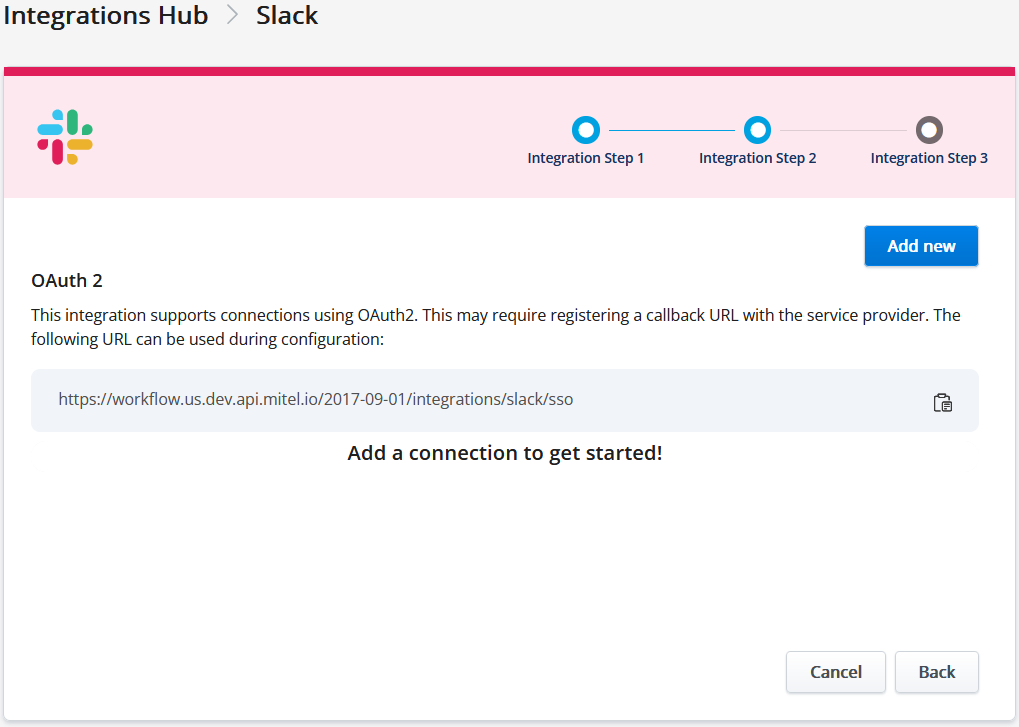Select the Integration Step 1 circle icon
This screenshot has height=727, width=1019.
pyautogui.click(x=585, y=129)
